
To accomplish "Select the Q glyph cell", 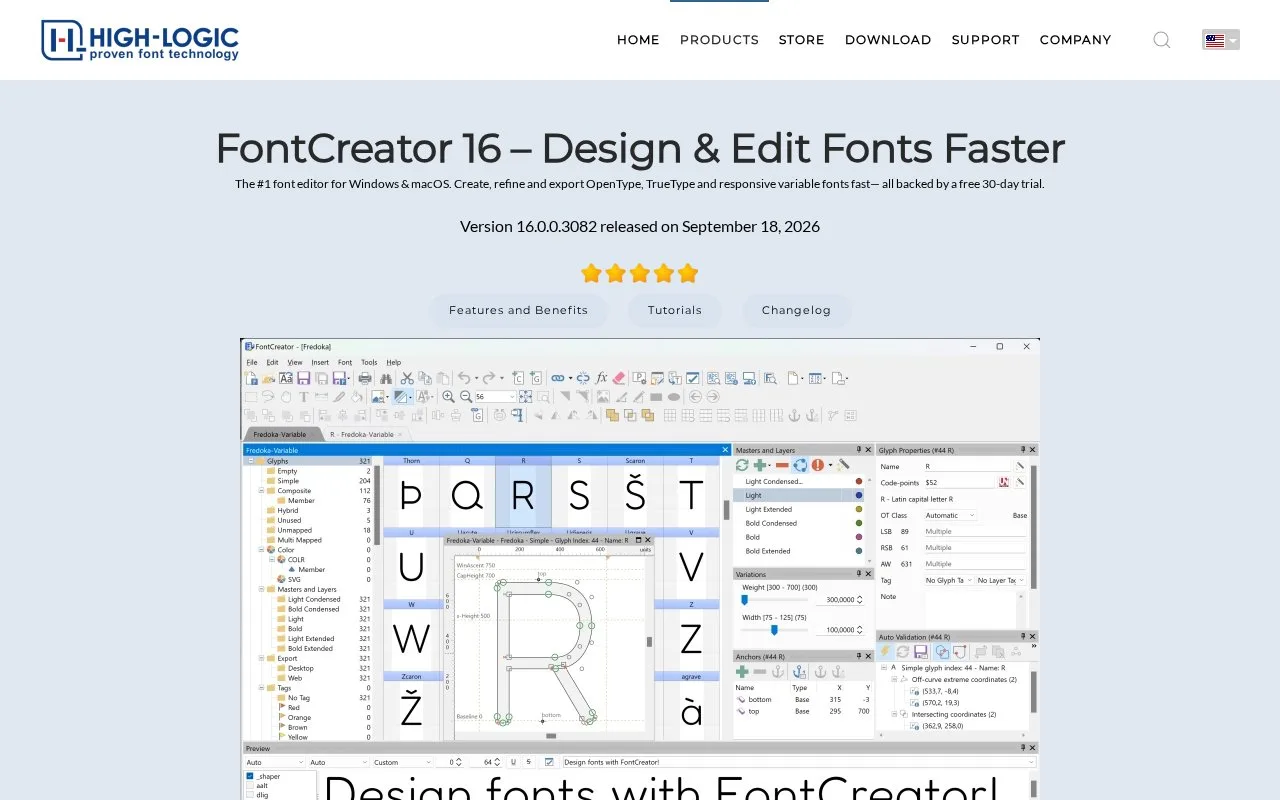I will click(467, 492).
